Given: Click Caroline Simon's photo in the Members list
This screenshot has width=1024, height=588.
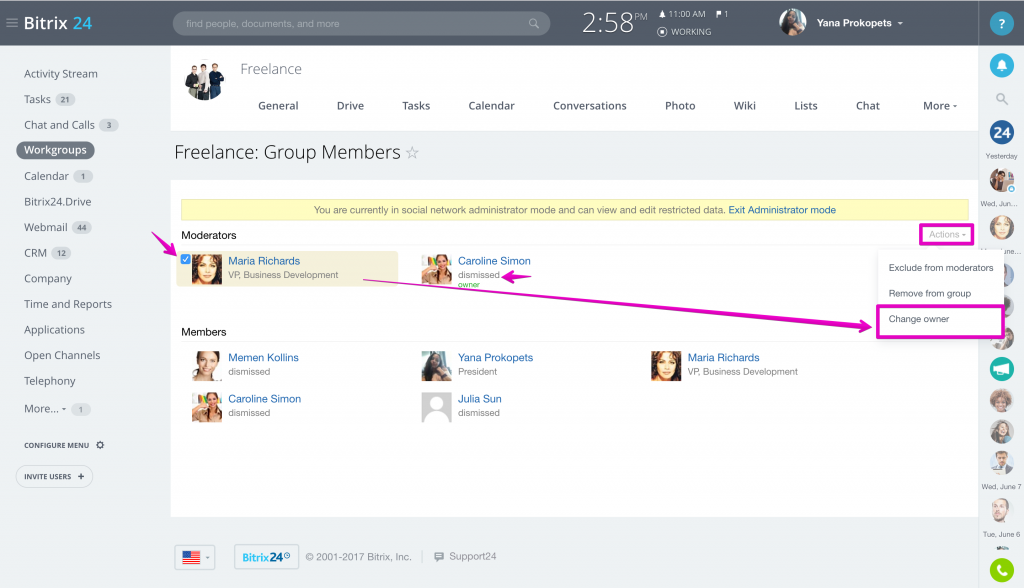Looking at the screenshot, I should click(207, 407).
